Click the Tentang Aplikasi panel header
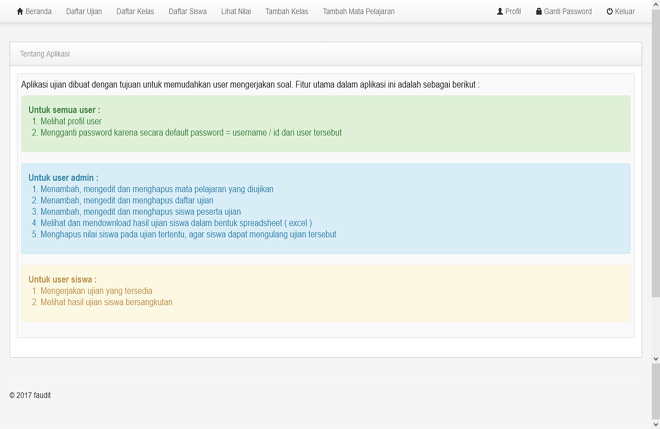Viewport: 660px width, 429px height. pyautogui.click(x=326, y=54)
